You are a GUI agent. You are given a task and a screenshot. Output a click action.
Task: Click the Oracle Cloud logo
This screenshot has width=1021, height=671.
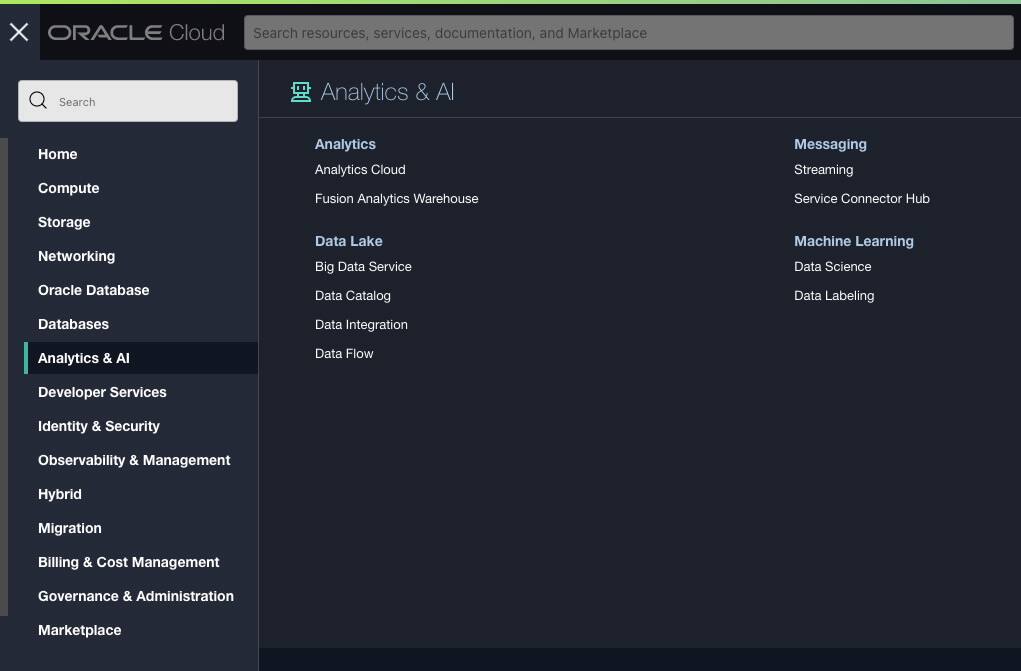click(x=136, y=33)
